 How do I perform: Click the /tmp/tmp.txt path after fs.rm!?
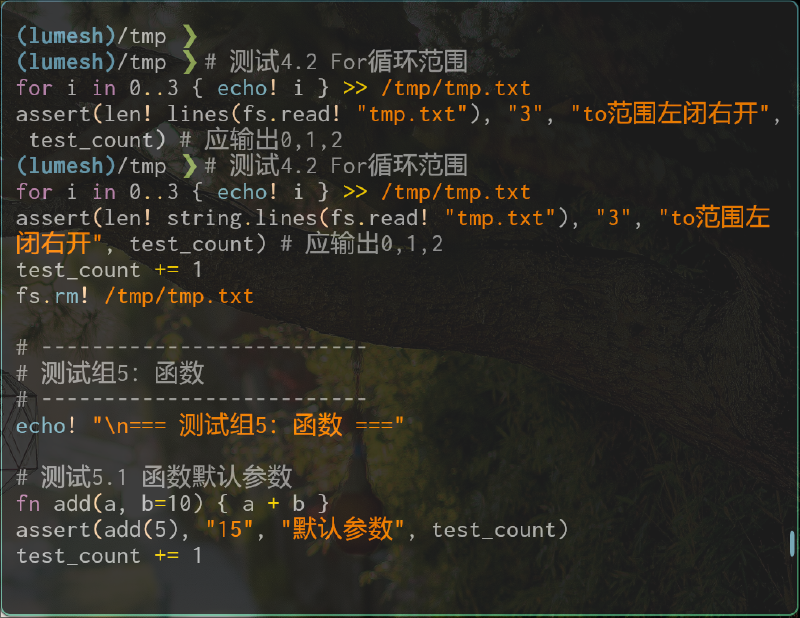click(179, 296)
